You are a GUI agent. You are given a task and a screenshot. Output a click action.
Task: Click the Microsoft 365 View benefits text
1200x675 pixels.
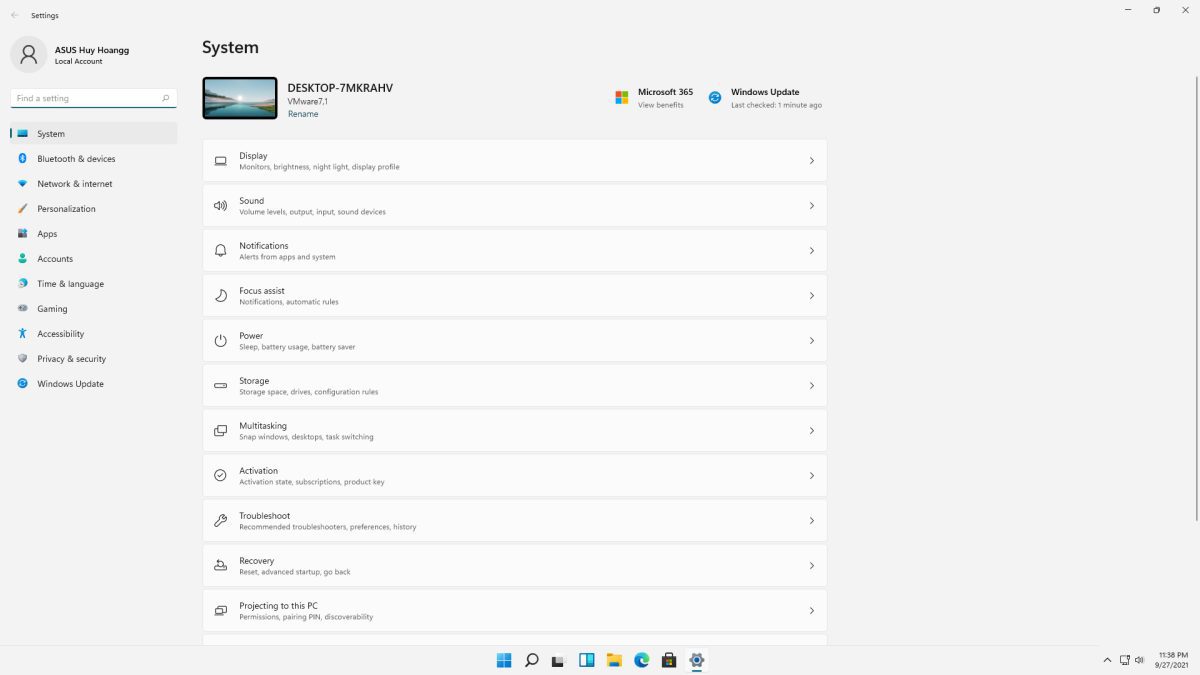click(661, 105)
